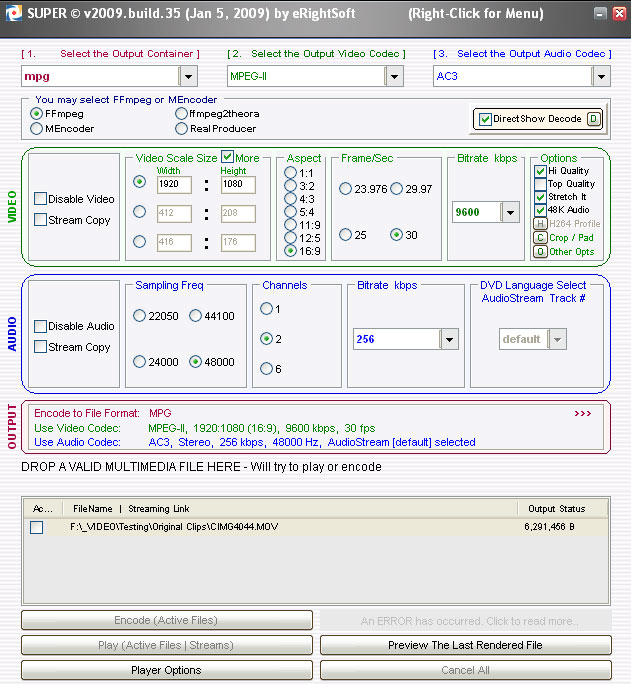Select Real Producer encoder
Screen dimensions: 631x685
[x=181, y=128]
